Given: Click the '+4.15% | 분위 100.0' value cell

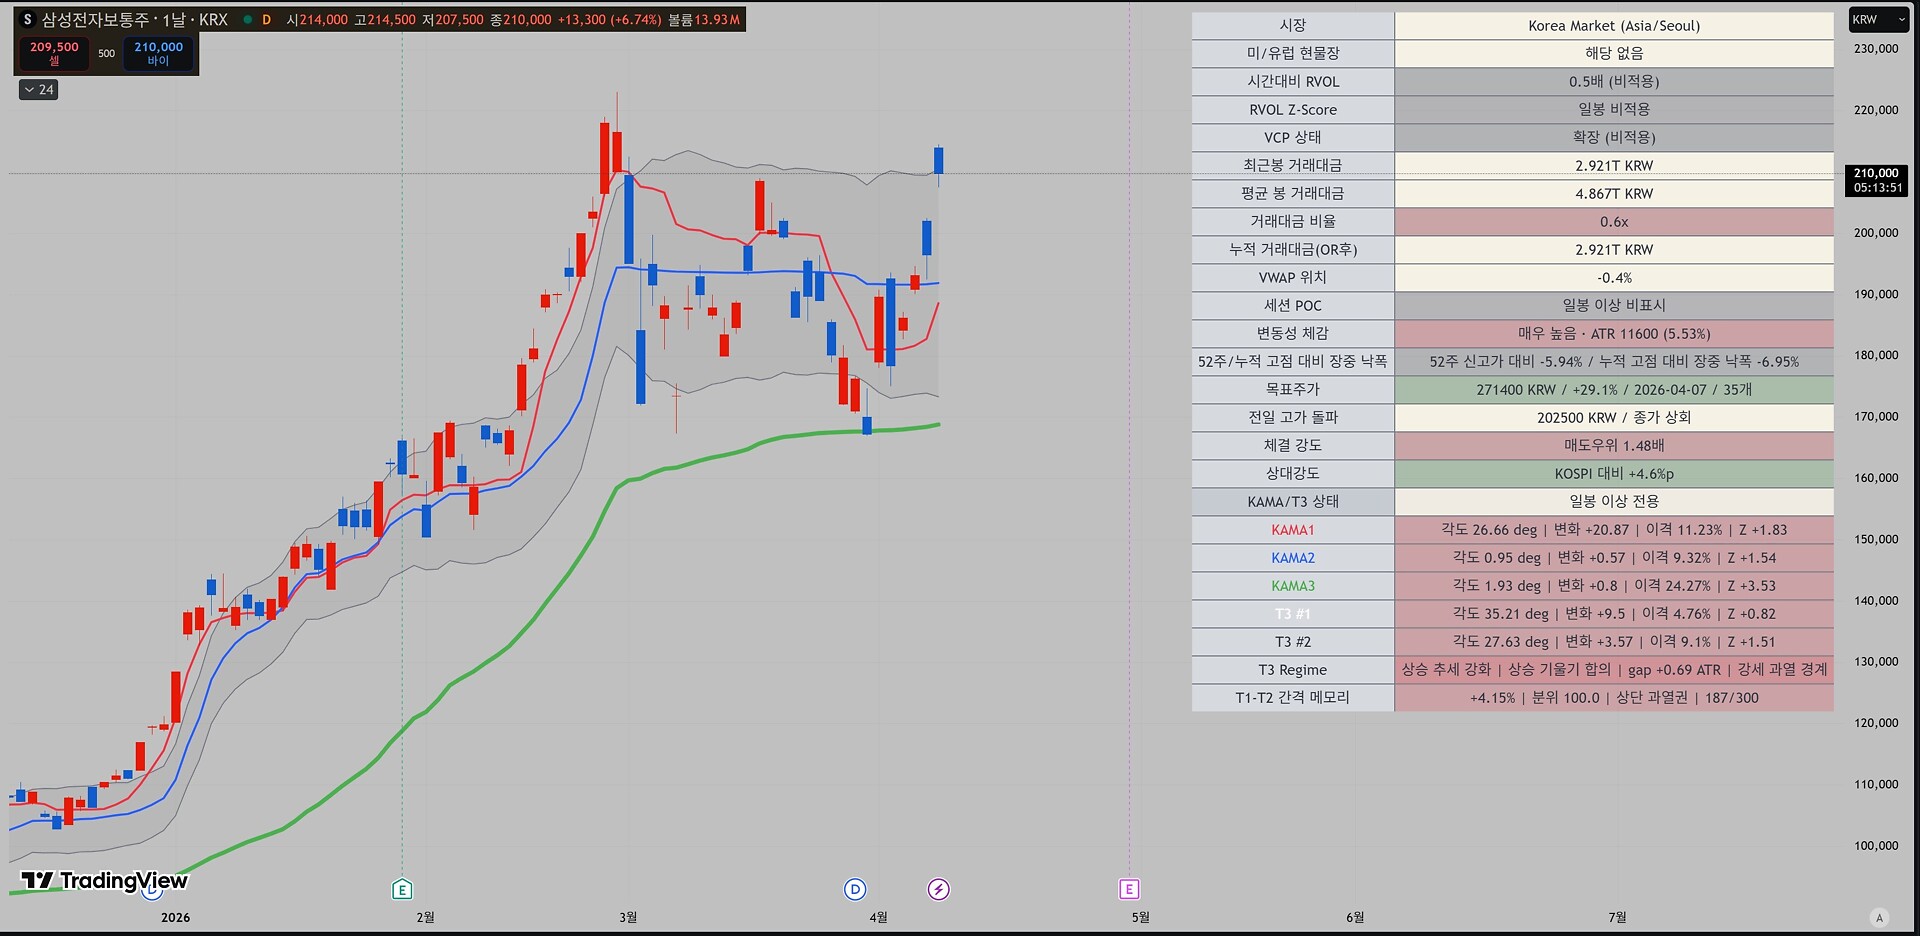Looking at the screenshot, I should 1614,698.
